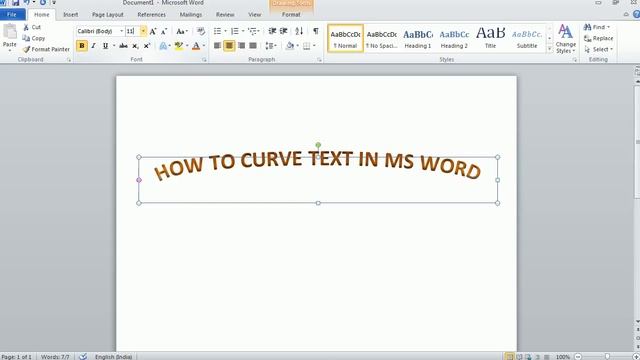Click the Strikethrough abc icon

(x=123, y=46)
